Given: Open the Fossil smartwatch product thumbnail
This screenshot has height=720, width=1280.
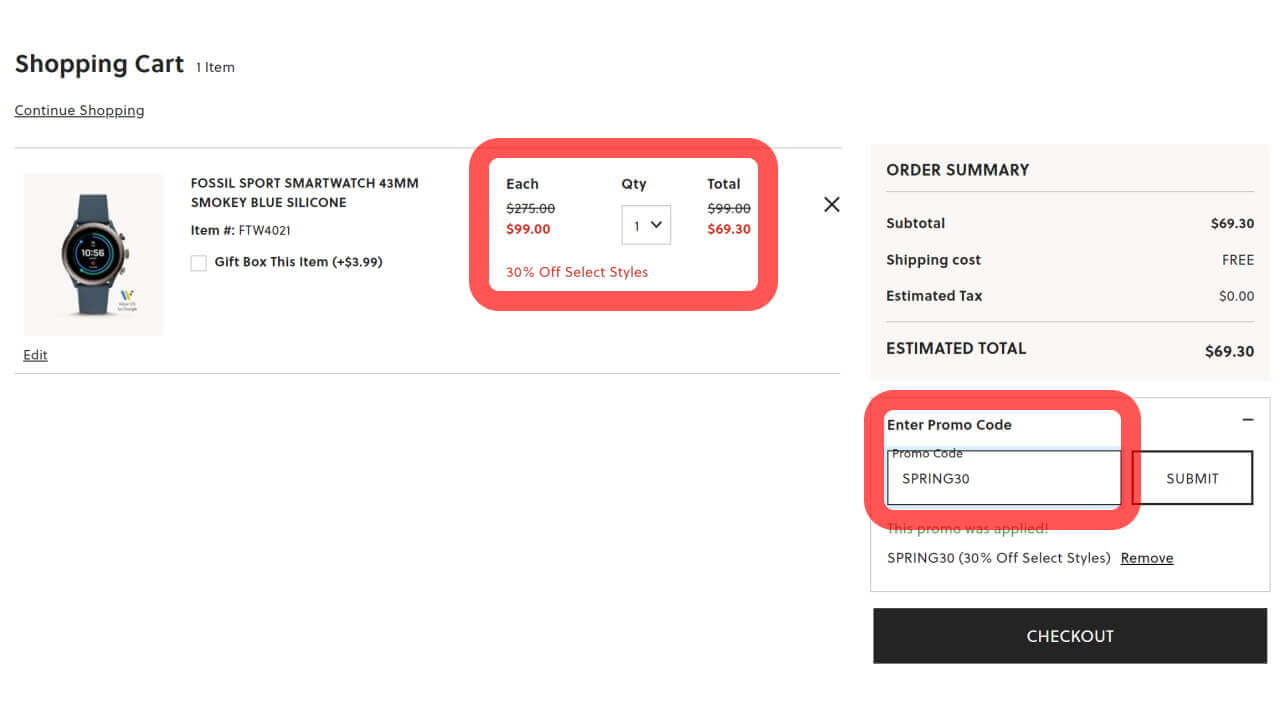Looking at the screenshot, I should (93, 254).
